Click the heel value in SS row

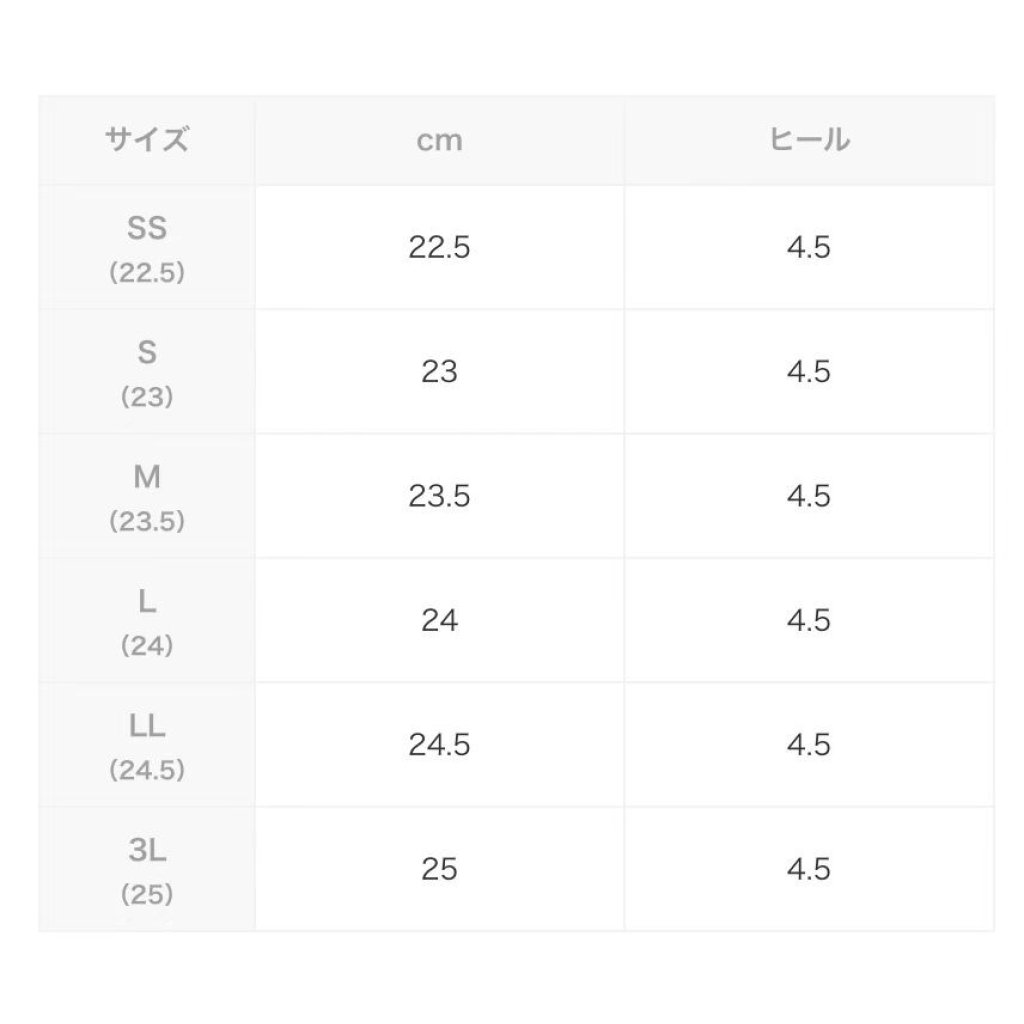[808, 248]
